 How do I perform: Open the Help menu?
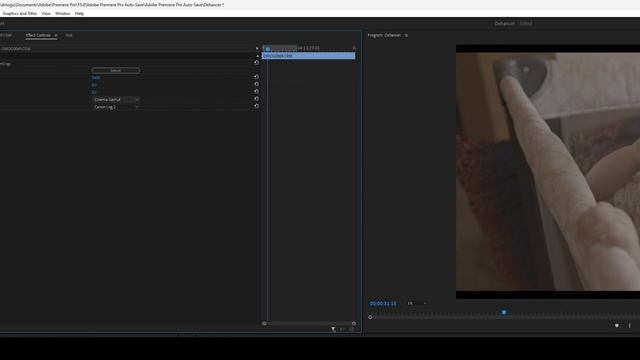point(79,13)
